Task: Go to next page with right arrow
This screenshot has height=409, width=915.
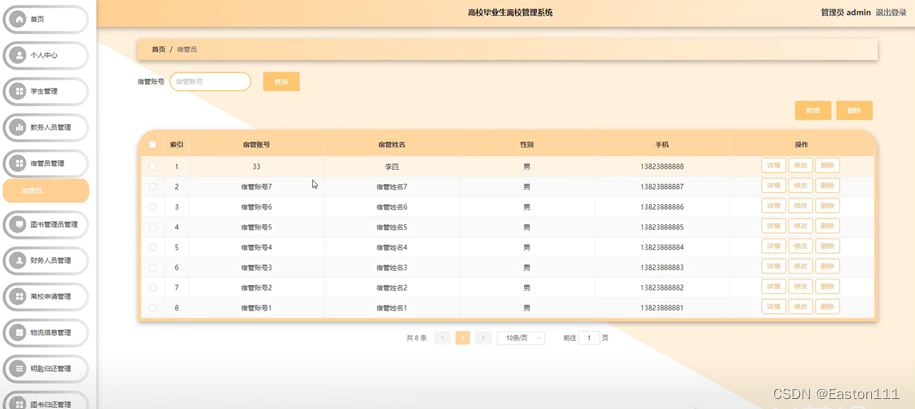Action: (483, 338)
